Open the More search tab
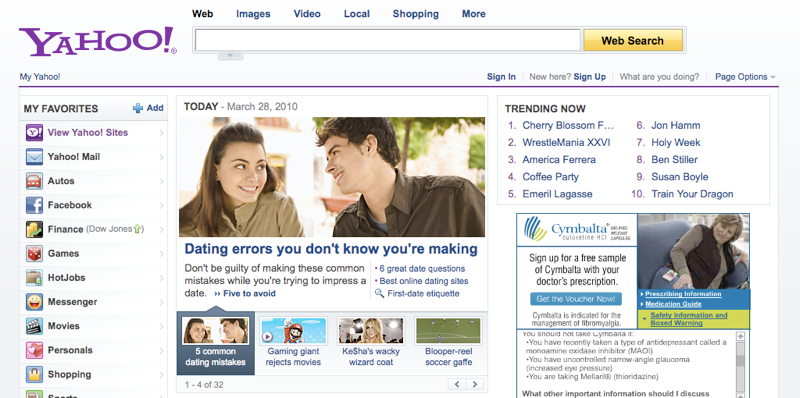The width and height of the screenshot is (800, 398). click(473, 14)
